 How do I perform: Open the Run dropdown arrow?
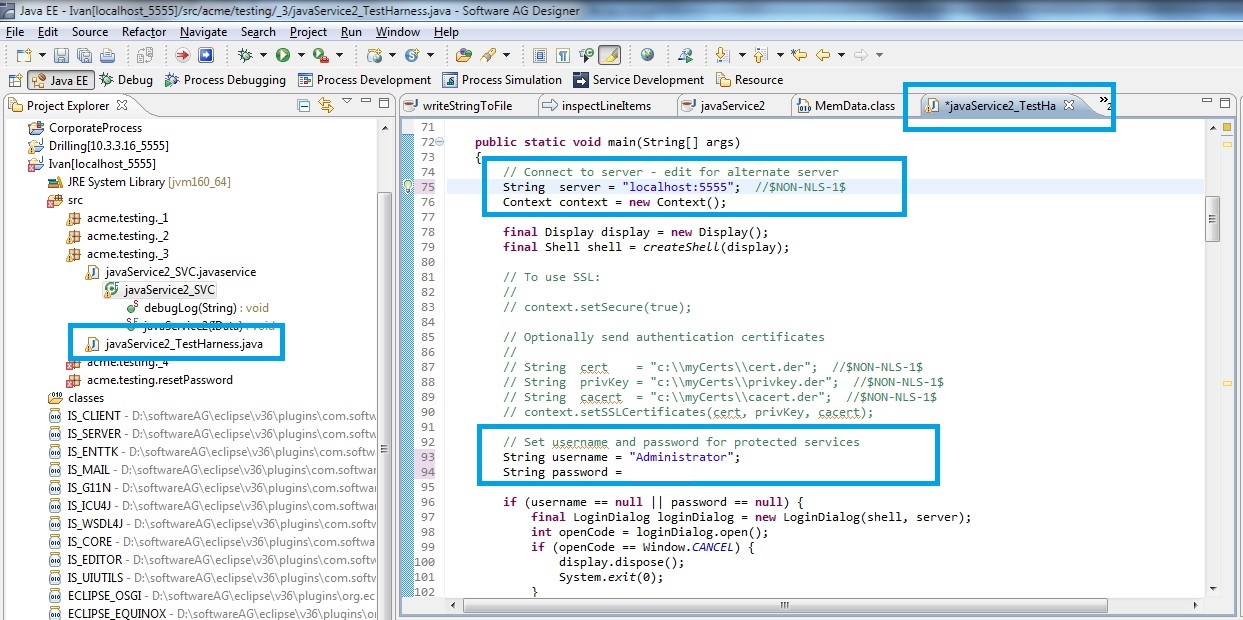click(300, 55)
